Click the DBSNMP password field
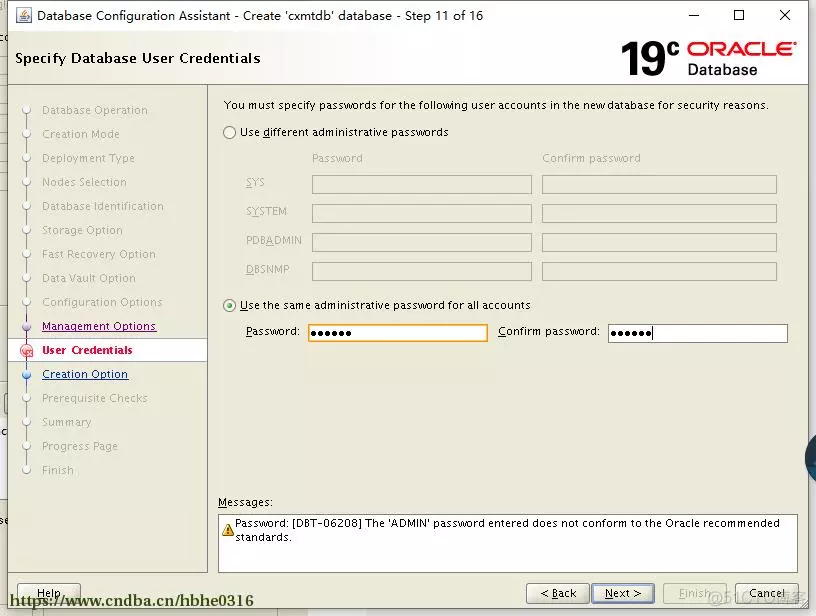Screen dimensions: 816x616 click(422, 272)
